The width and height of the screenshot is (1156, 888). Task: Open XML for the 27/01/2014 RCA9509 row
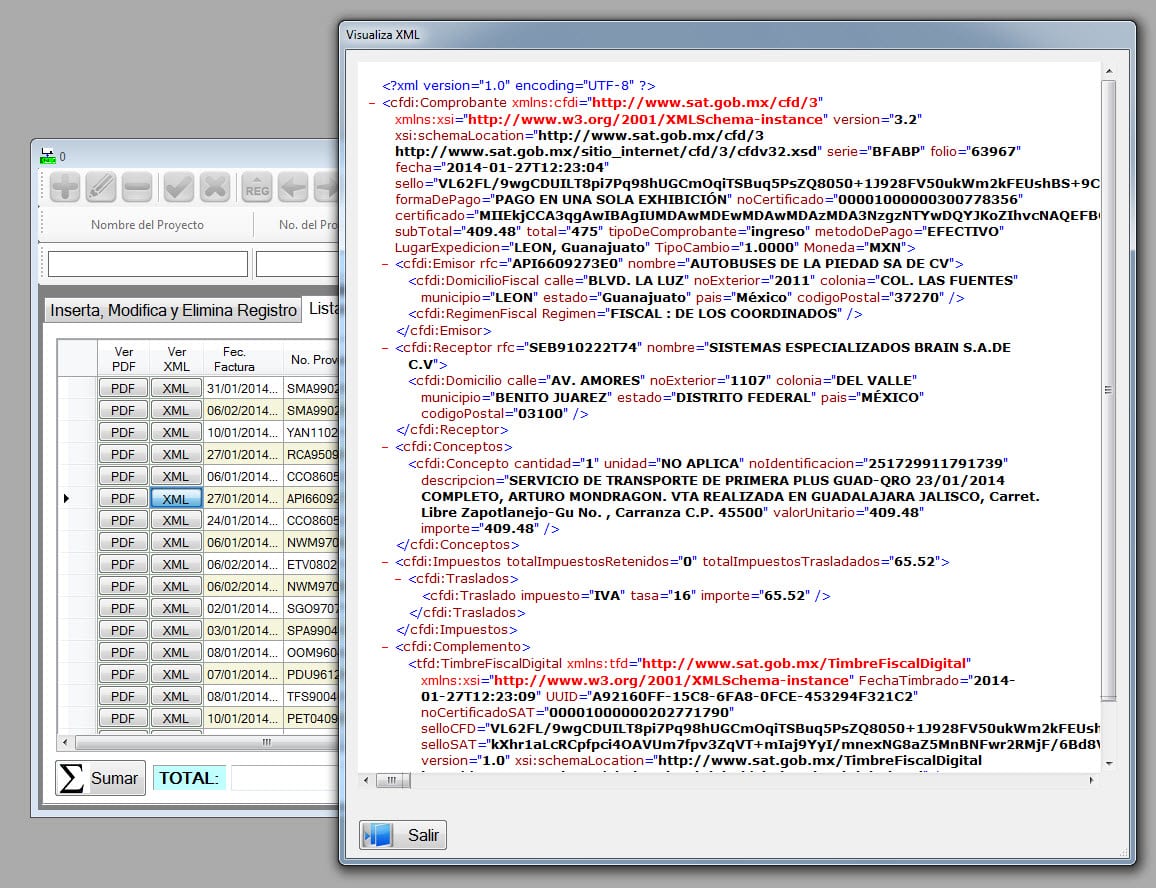(175, 454)
